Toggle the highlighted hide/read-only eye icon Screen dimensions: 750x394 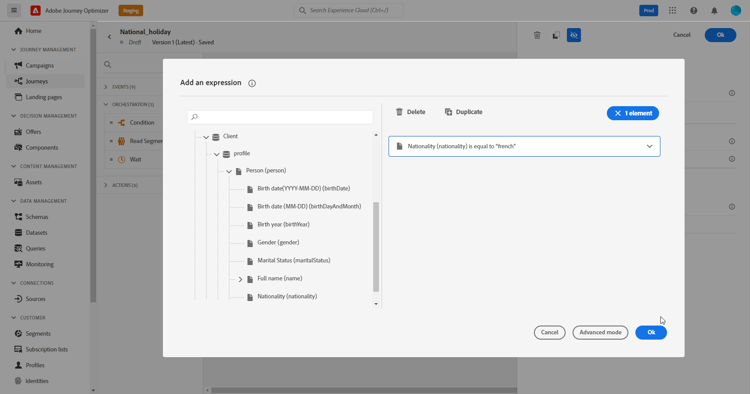(574, 35)
